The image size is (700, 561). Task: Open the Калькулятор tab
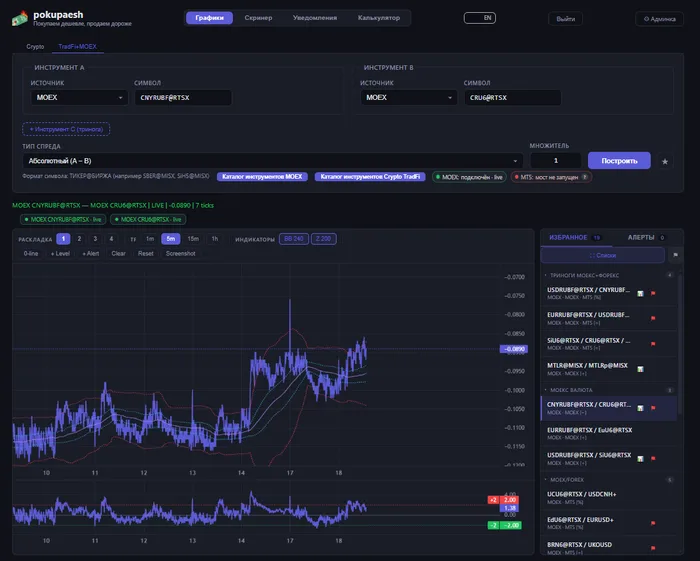379,18
